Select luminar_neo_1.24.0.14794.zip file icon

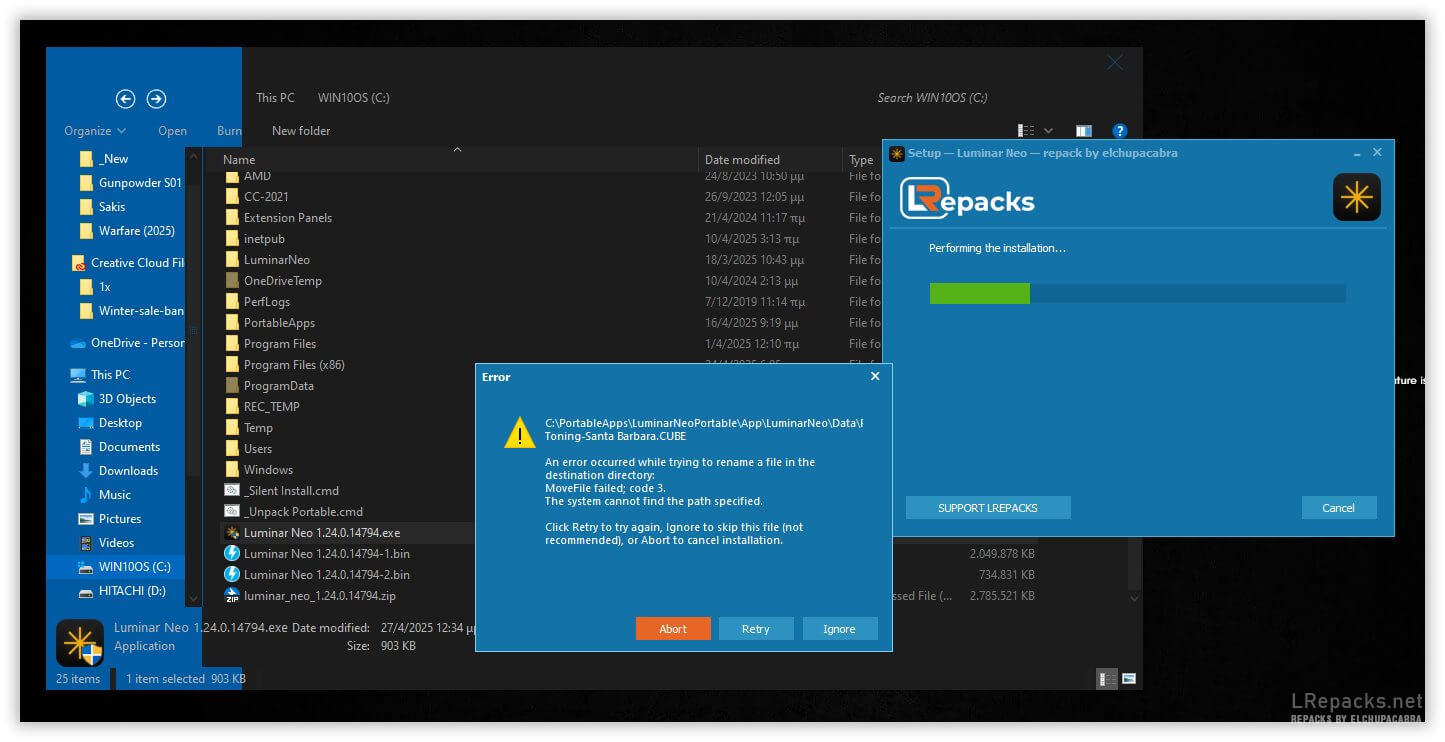point(232,596)
